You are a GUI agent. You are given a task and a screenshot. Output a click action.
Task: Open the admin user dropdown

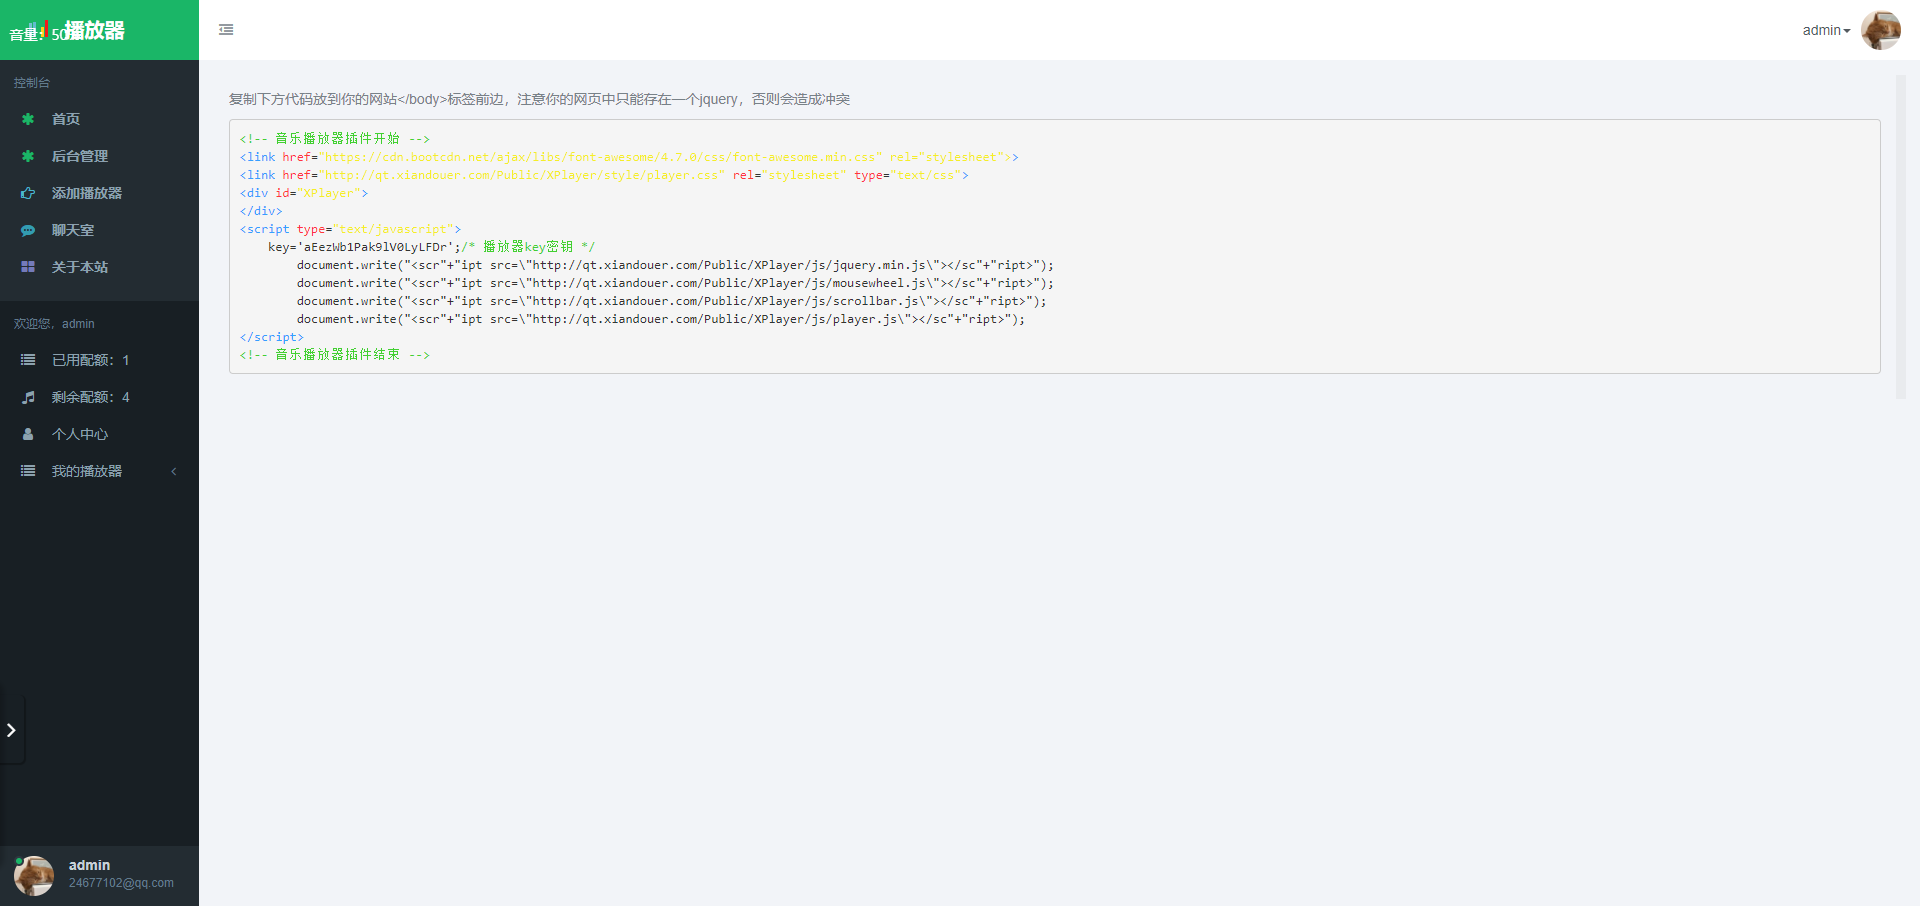1826,30
